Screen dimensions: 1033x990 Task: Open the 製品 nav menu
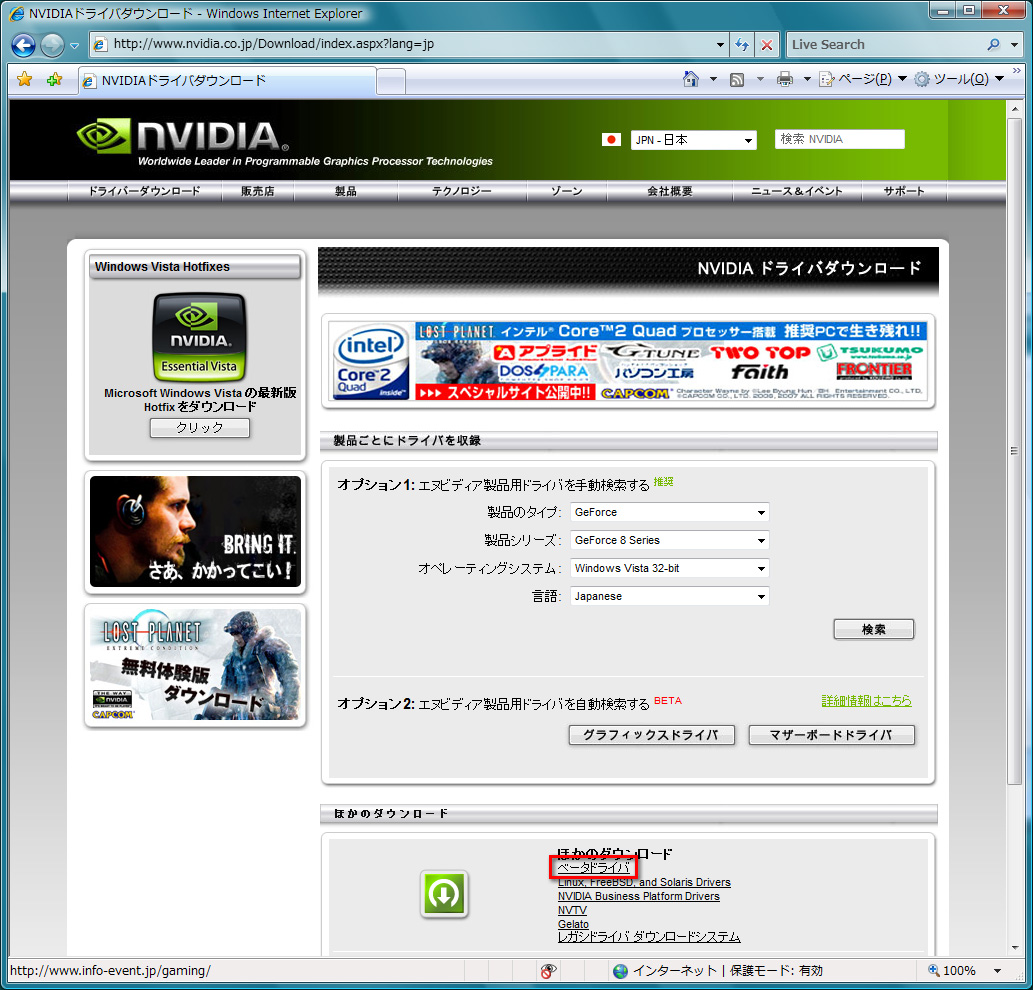point(345,191)
